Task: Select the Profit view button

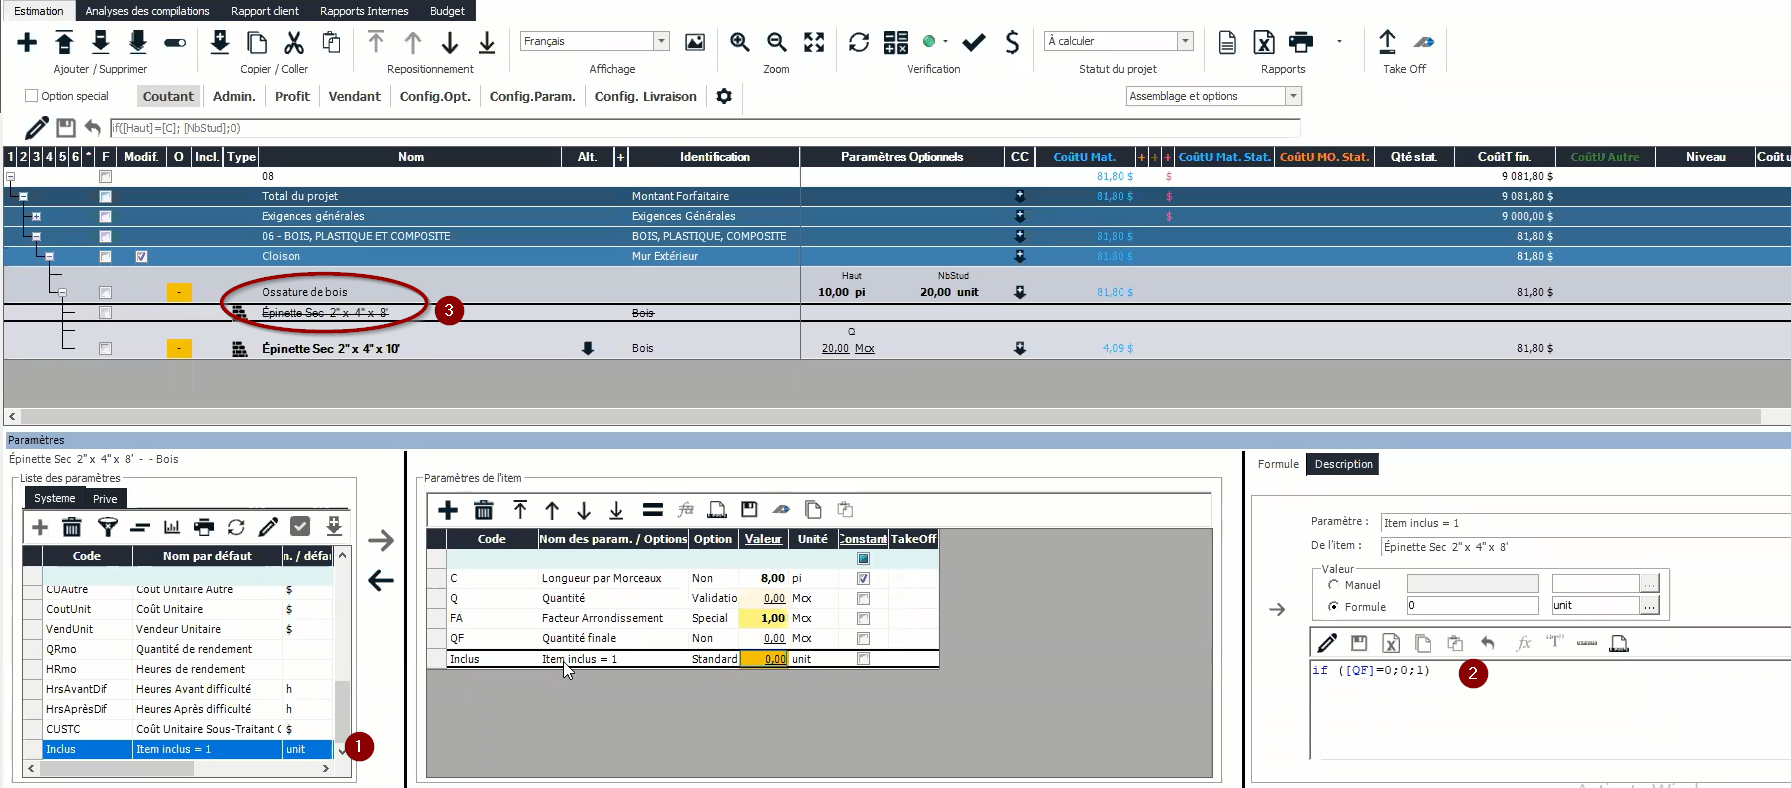Action: [292, 96]
